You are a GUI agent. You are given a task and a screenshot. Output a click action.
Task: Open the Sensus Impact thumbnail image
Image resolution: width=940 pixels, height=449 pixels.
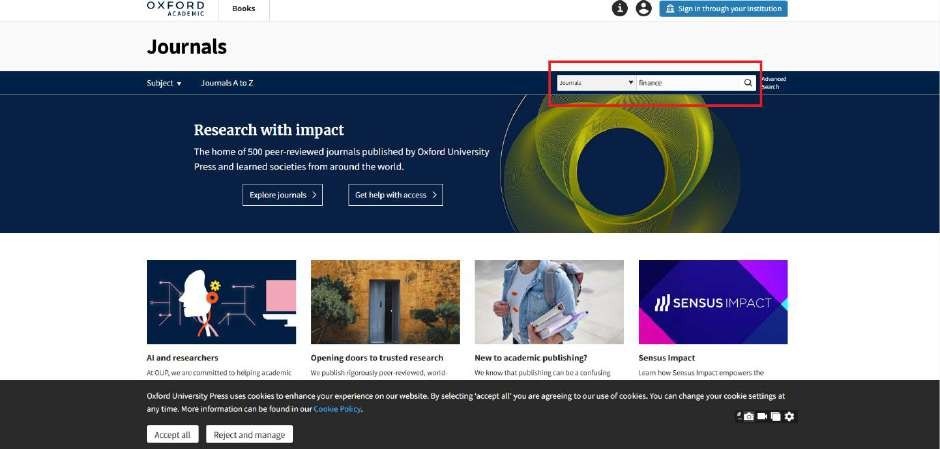[x=713, y=302]
